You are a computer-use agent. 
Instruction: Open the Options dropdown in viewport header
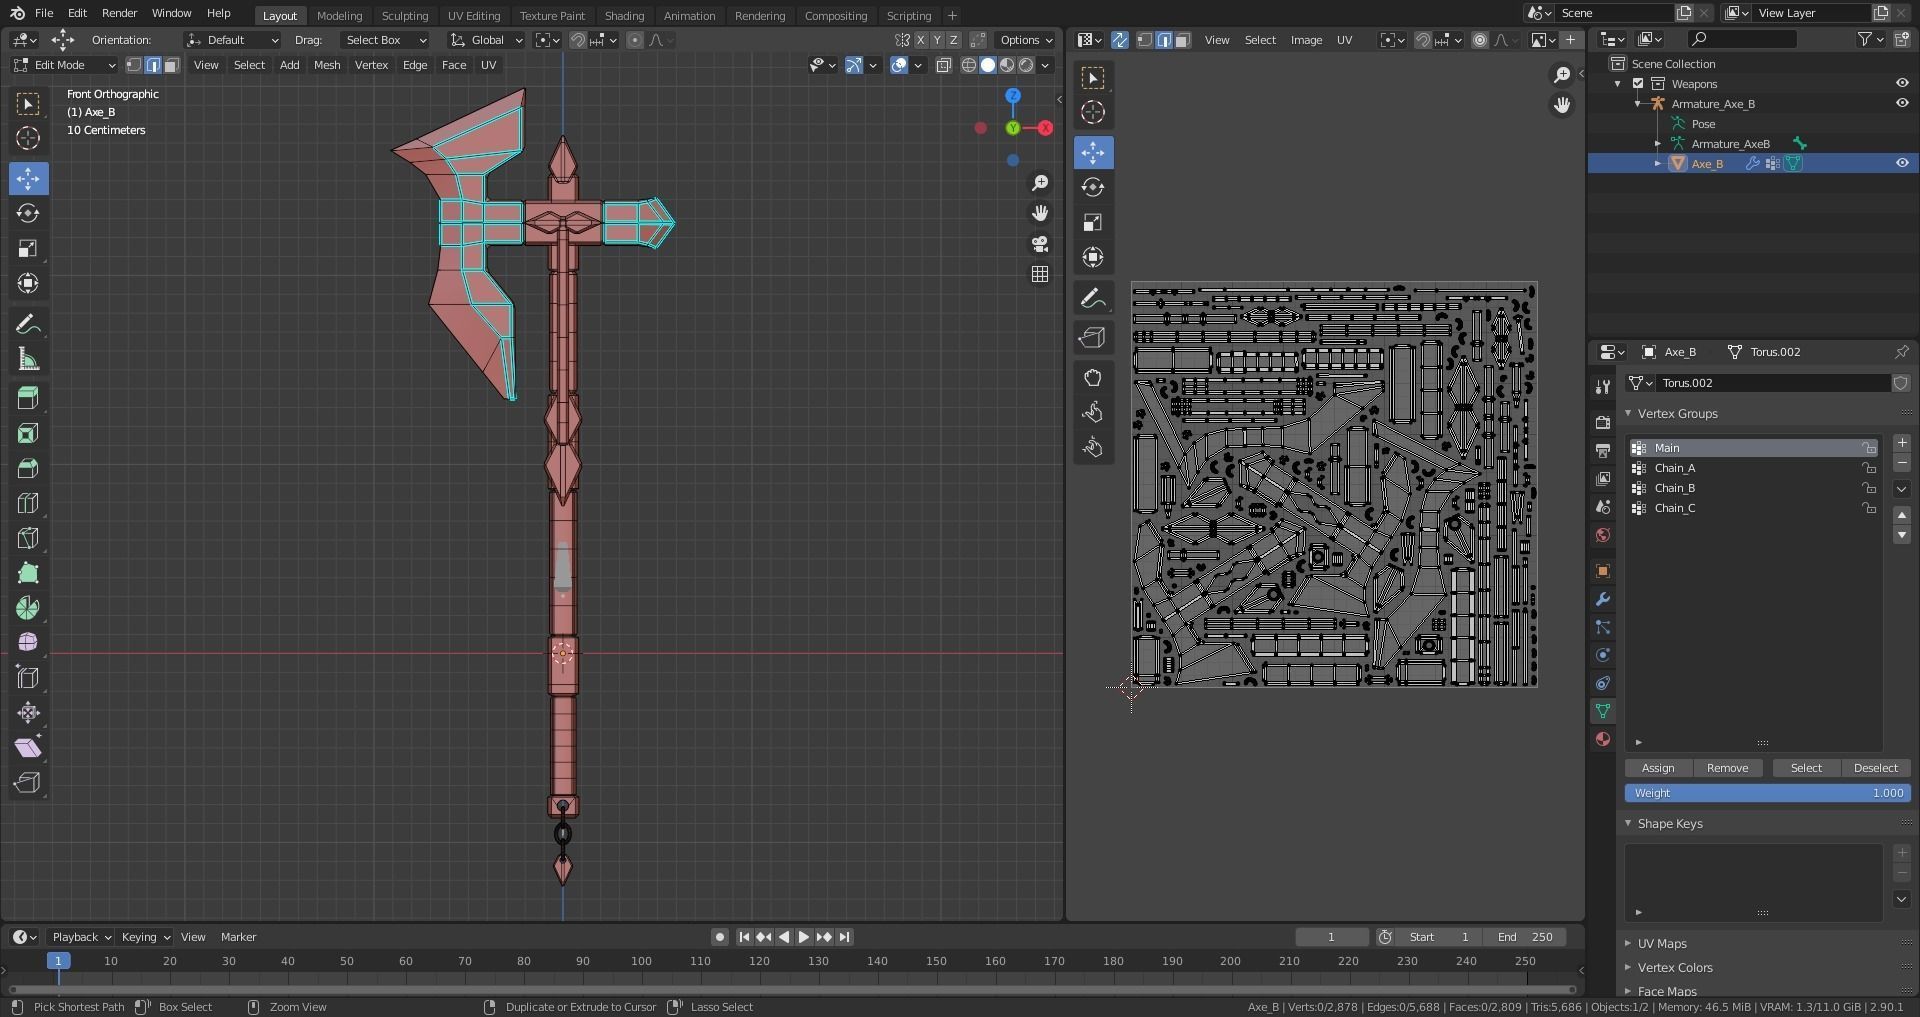[x=1026, y=40]
